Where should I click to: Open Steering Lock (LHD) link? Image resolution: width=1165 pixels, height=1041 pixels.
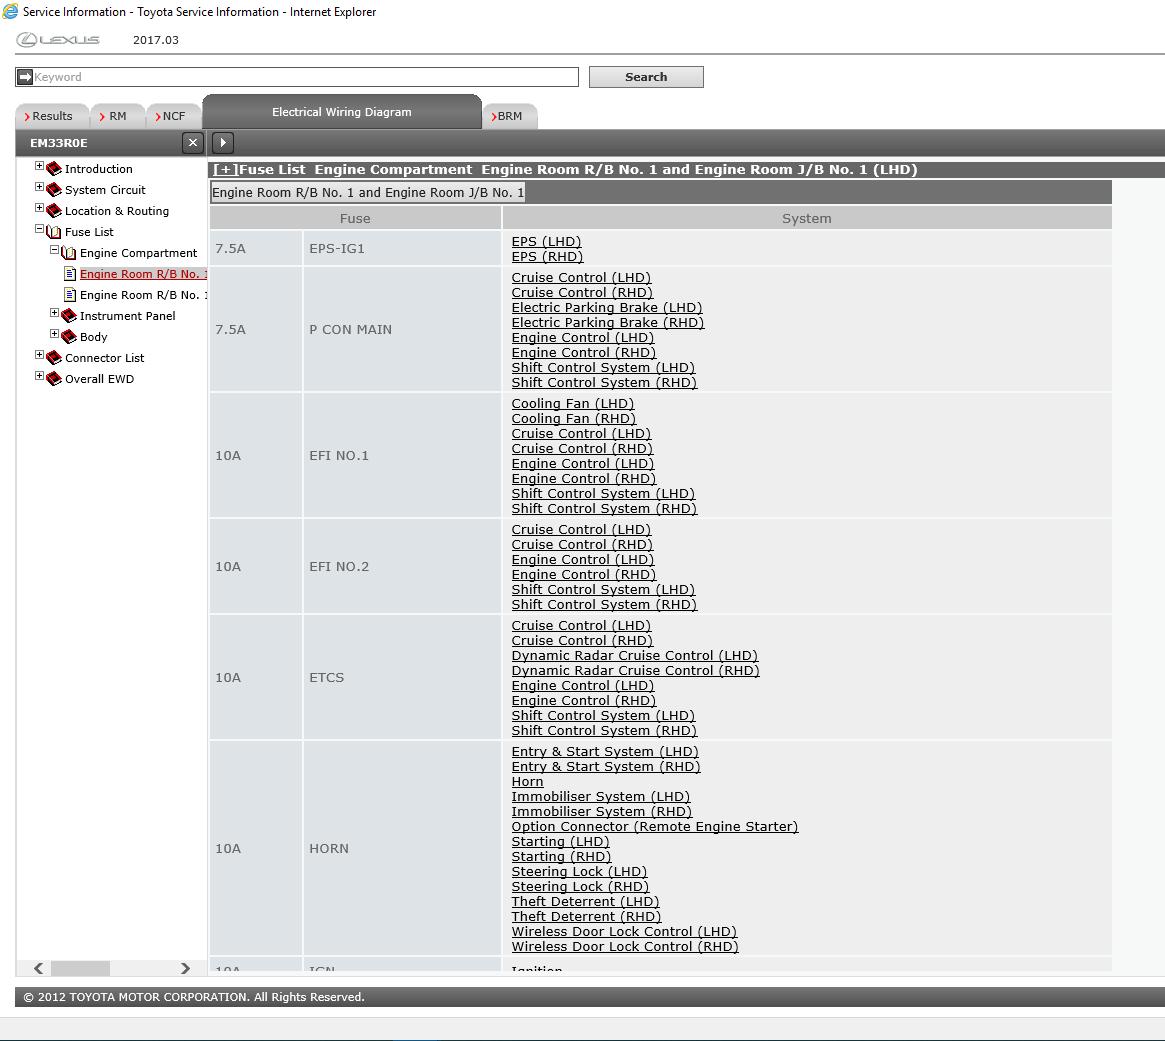tap(579, 872)
